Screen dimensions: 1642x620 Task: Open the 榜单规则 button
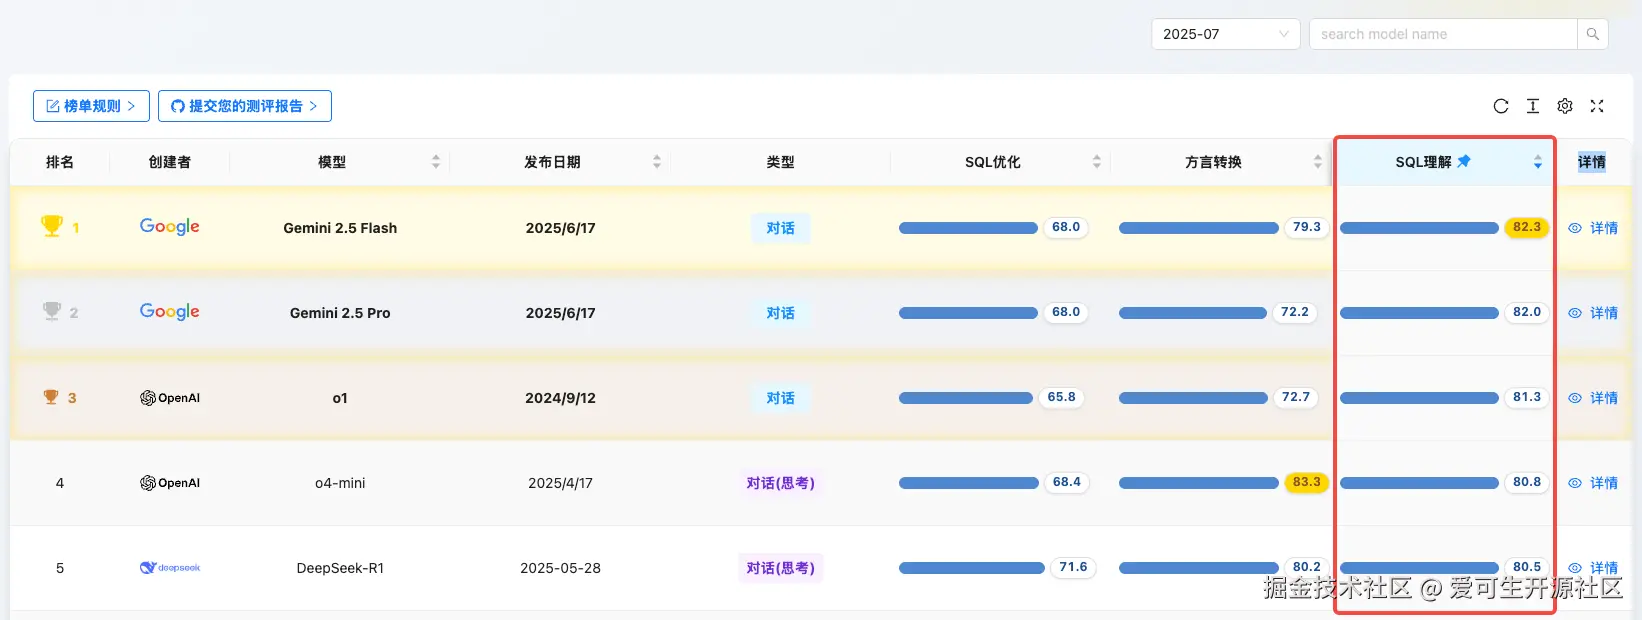[91, 106]
